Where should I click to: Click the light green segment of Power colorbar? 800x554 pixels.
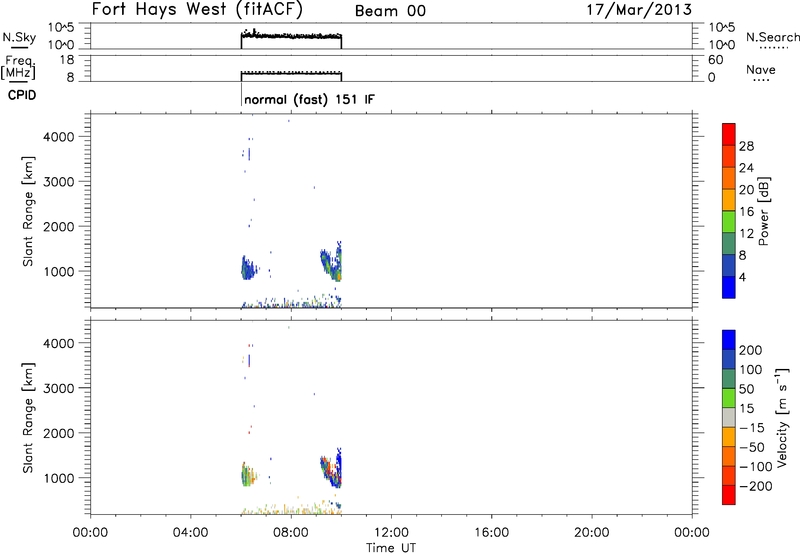point(729,222)
